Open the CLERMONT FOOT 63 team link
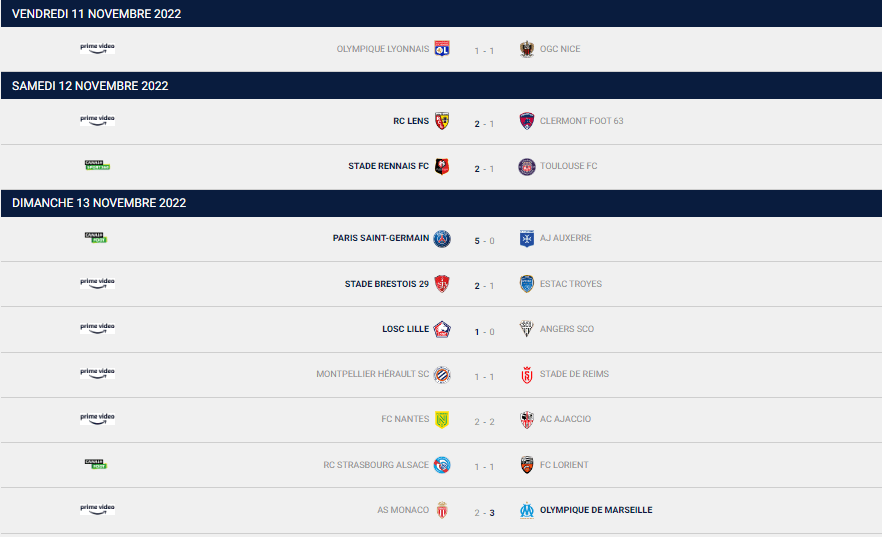This screenshot has width=882, height=537. point(582,121)
